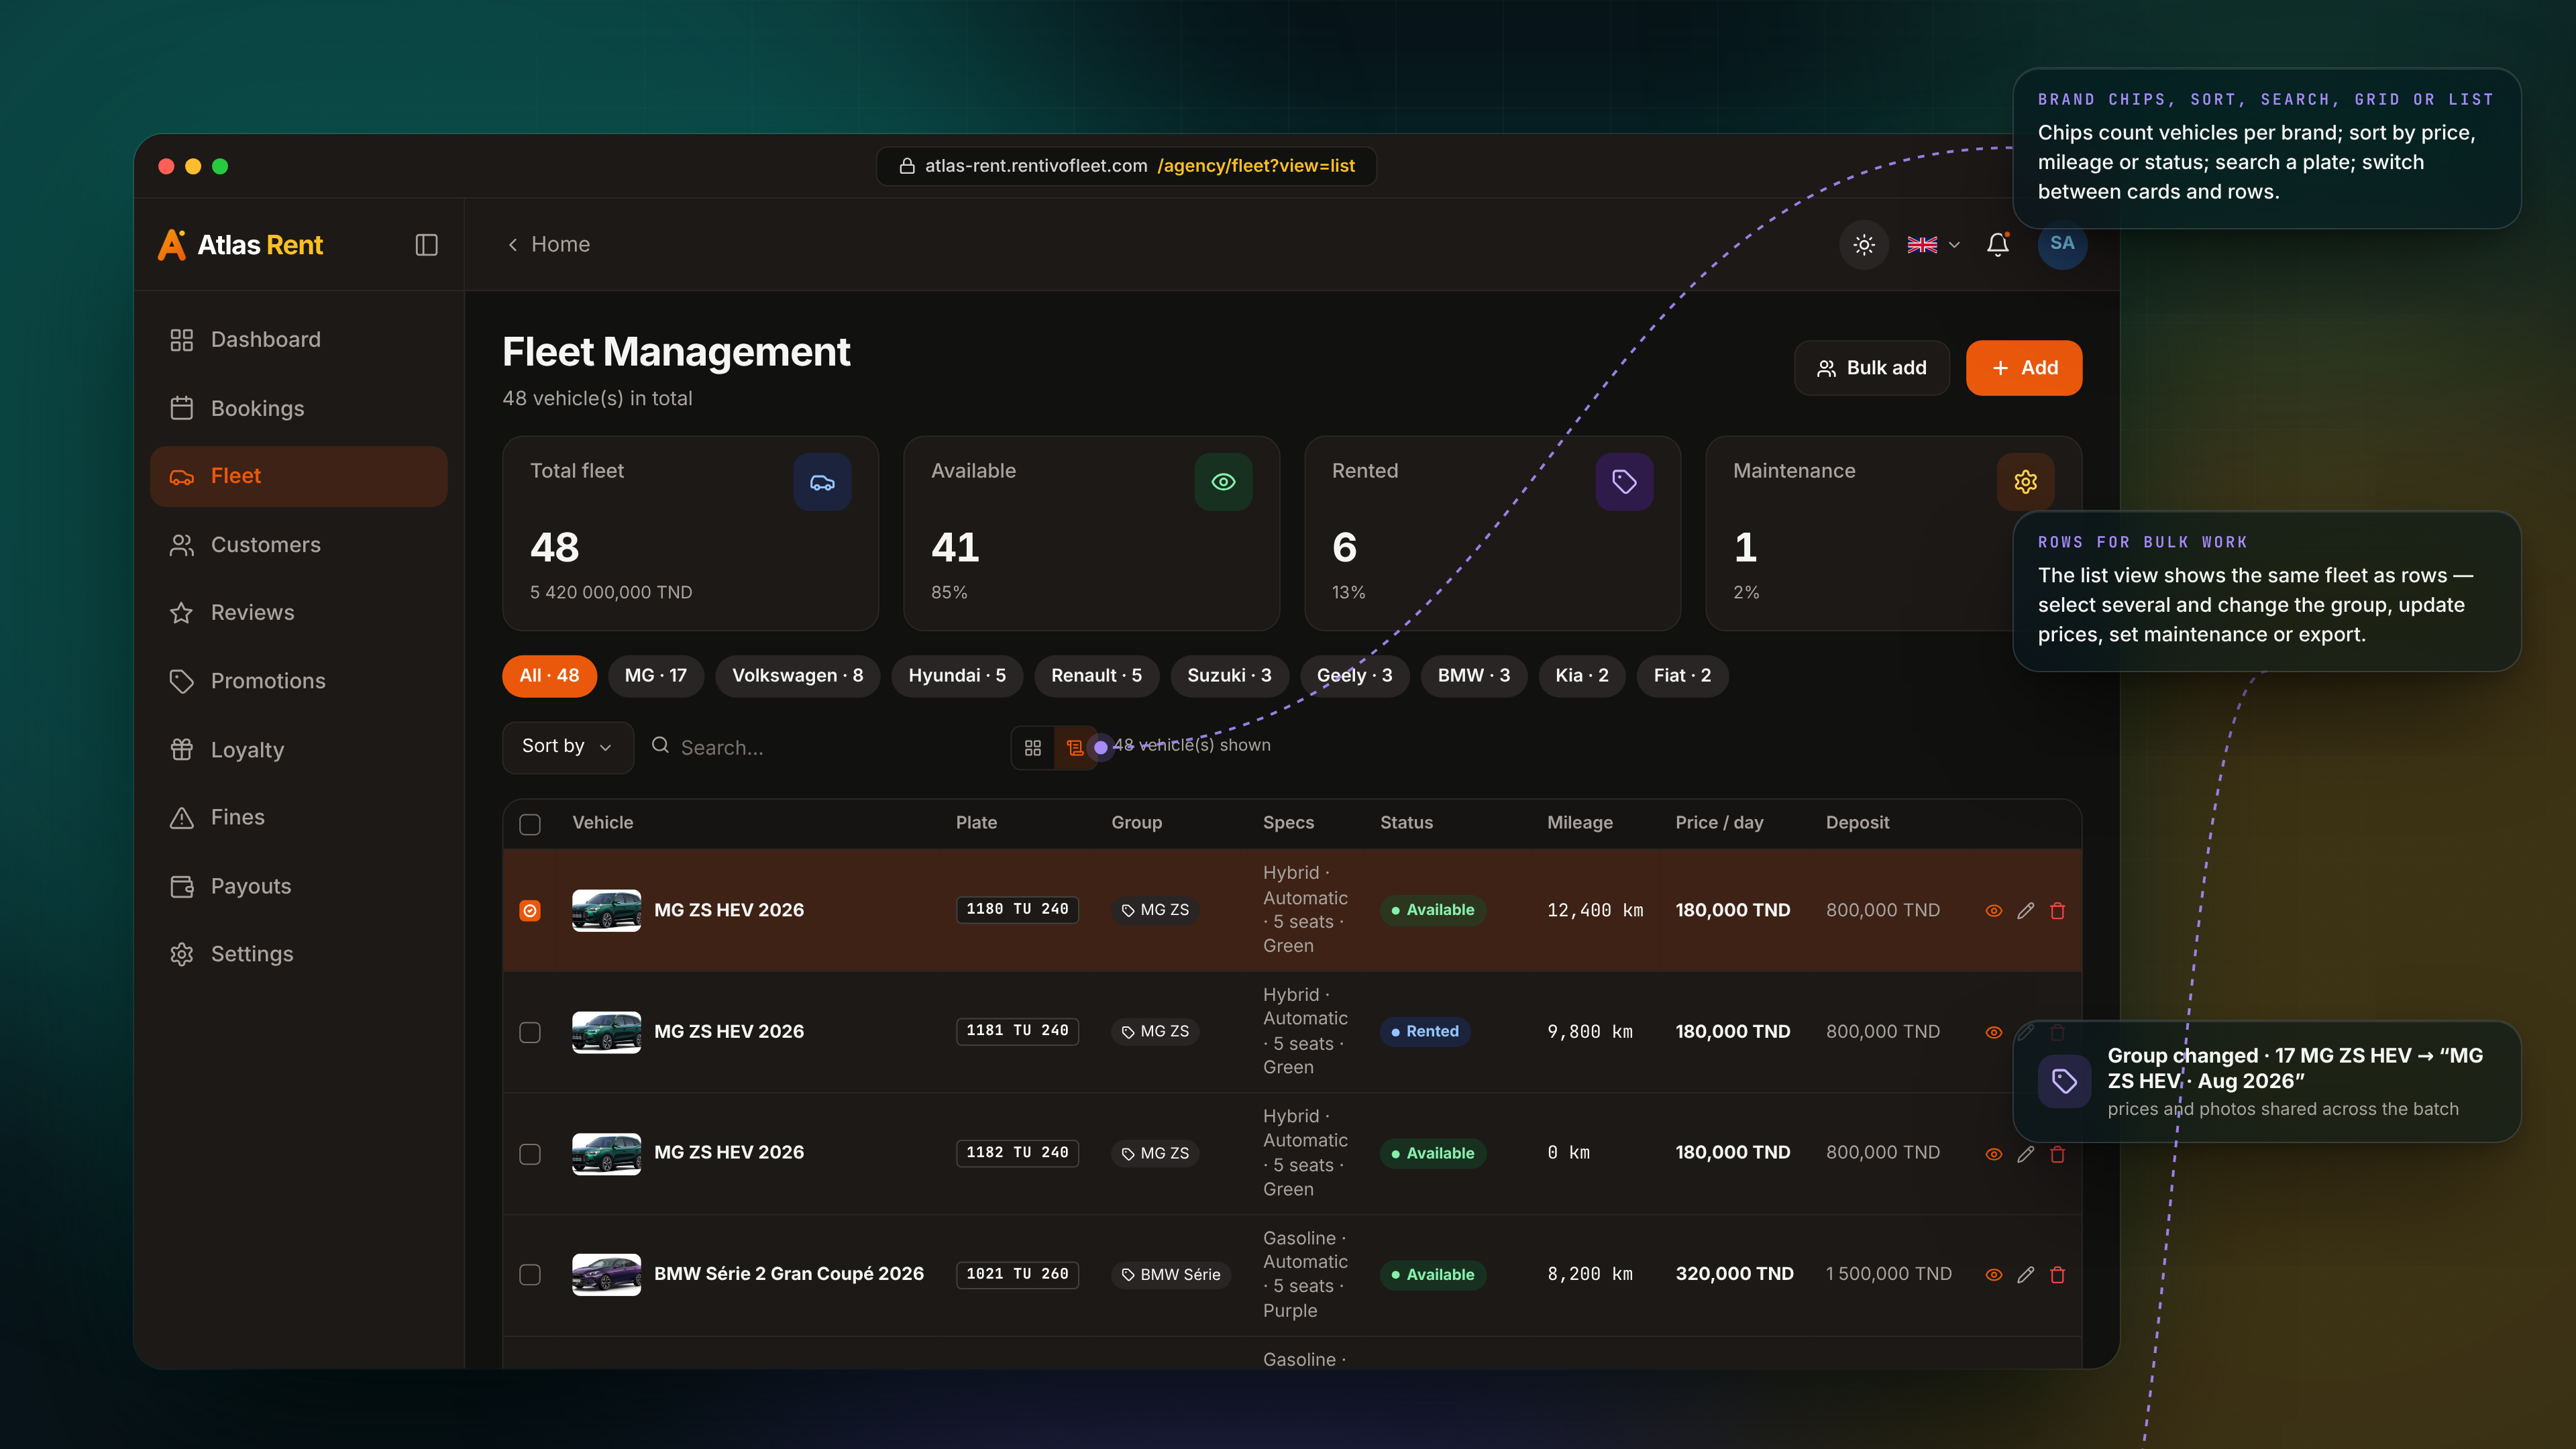This screenshot has width=2576, height=1449.
Task: Filter by All · 48 chip
Action: [x=549, y=676]
